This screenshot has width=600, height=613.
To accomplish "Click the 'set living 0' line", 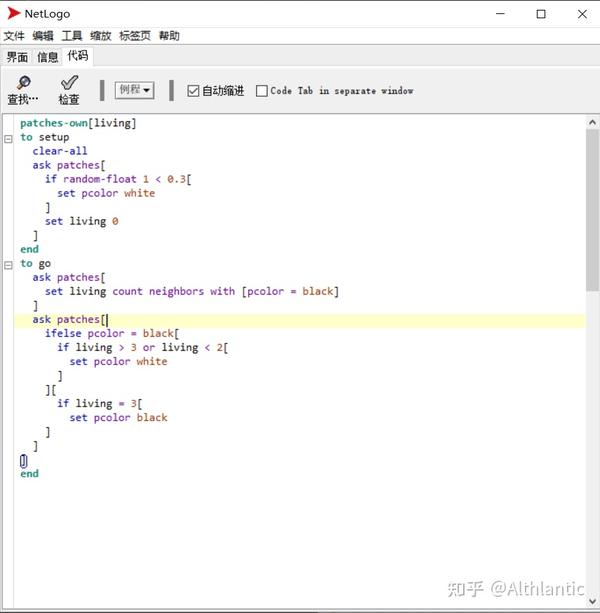I will (x=81, y=221).
